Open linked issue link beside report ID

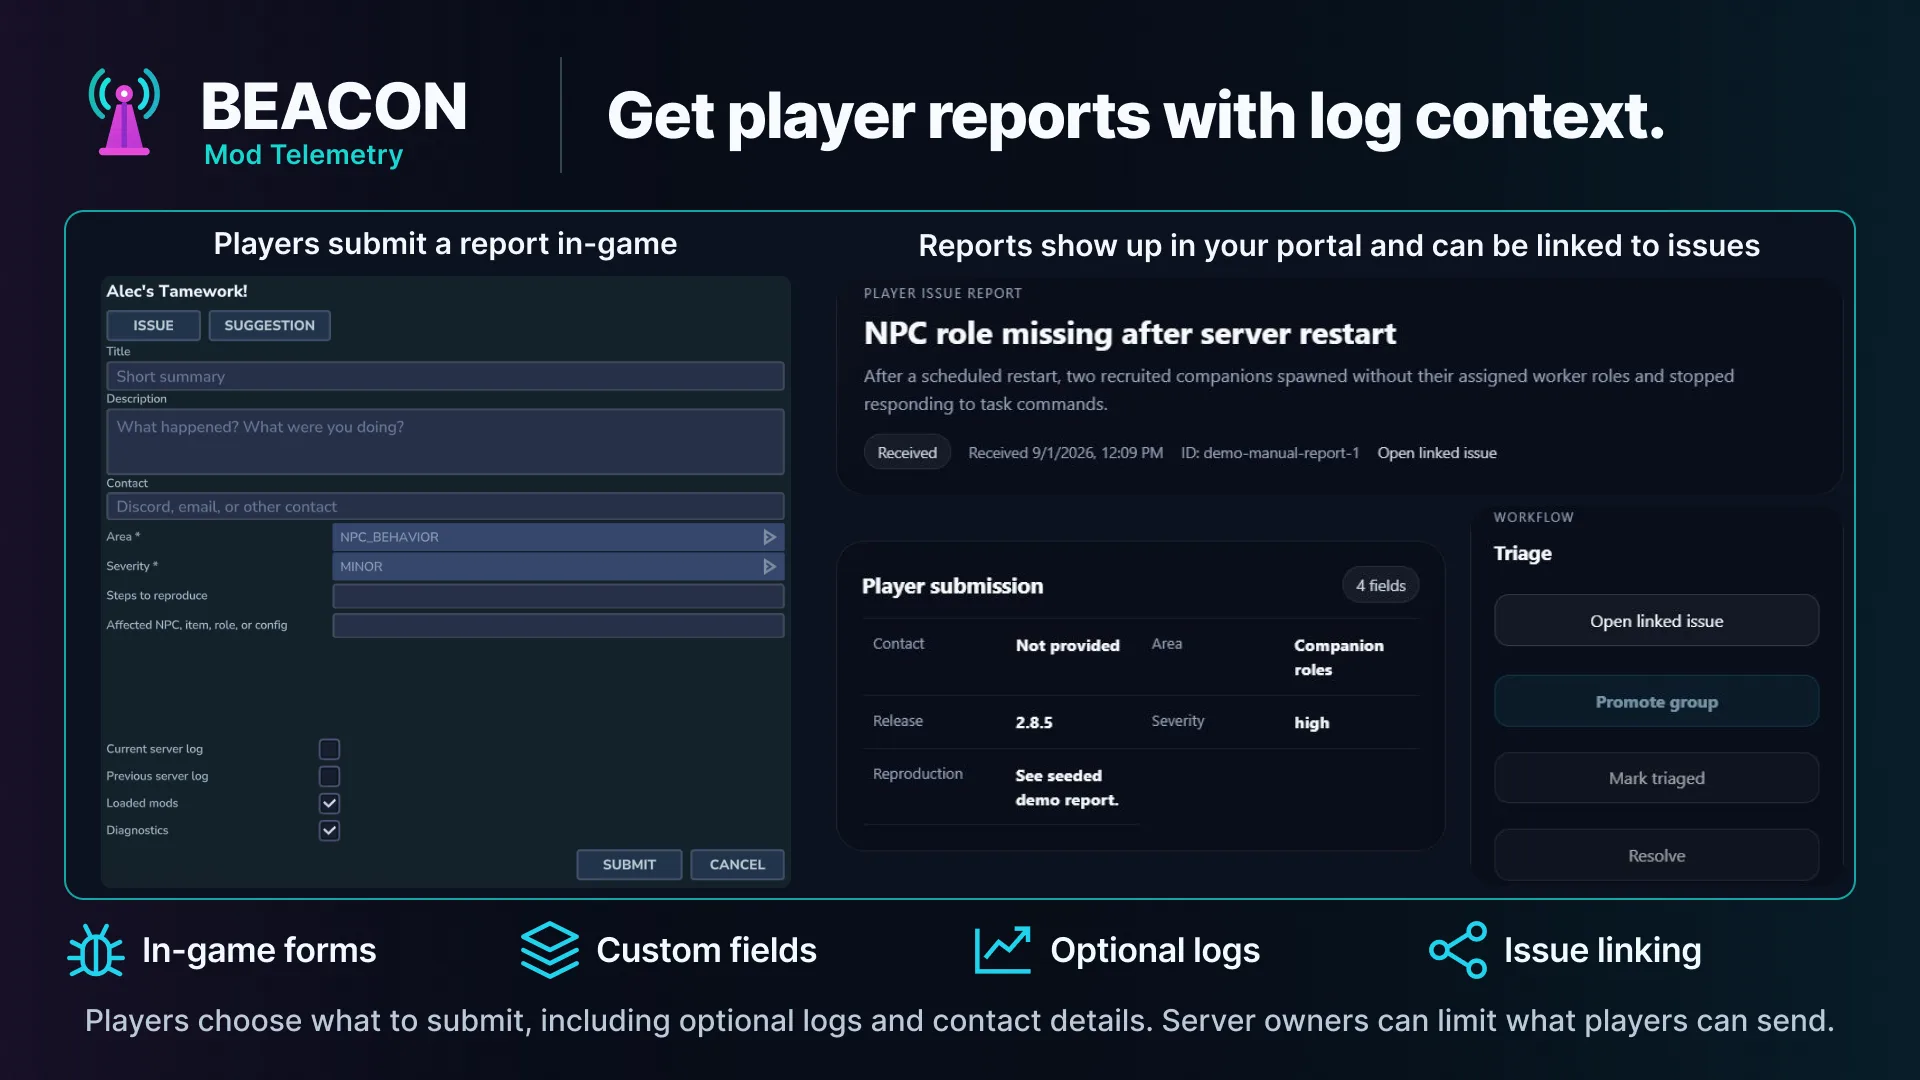point(1437,453)
